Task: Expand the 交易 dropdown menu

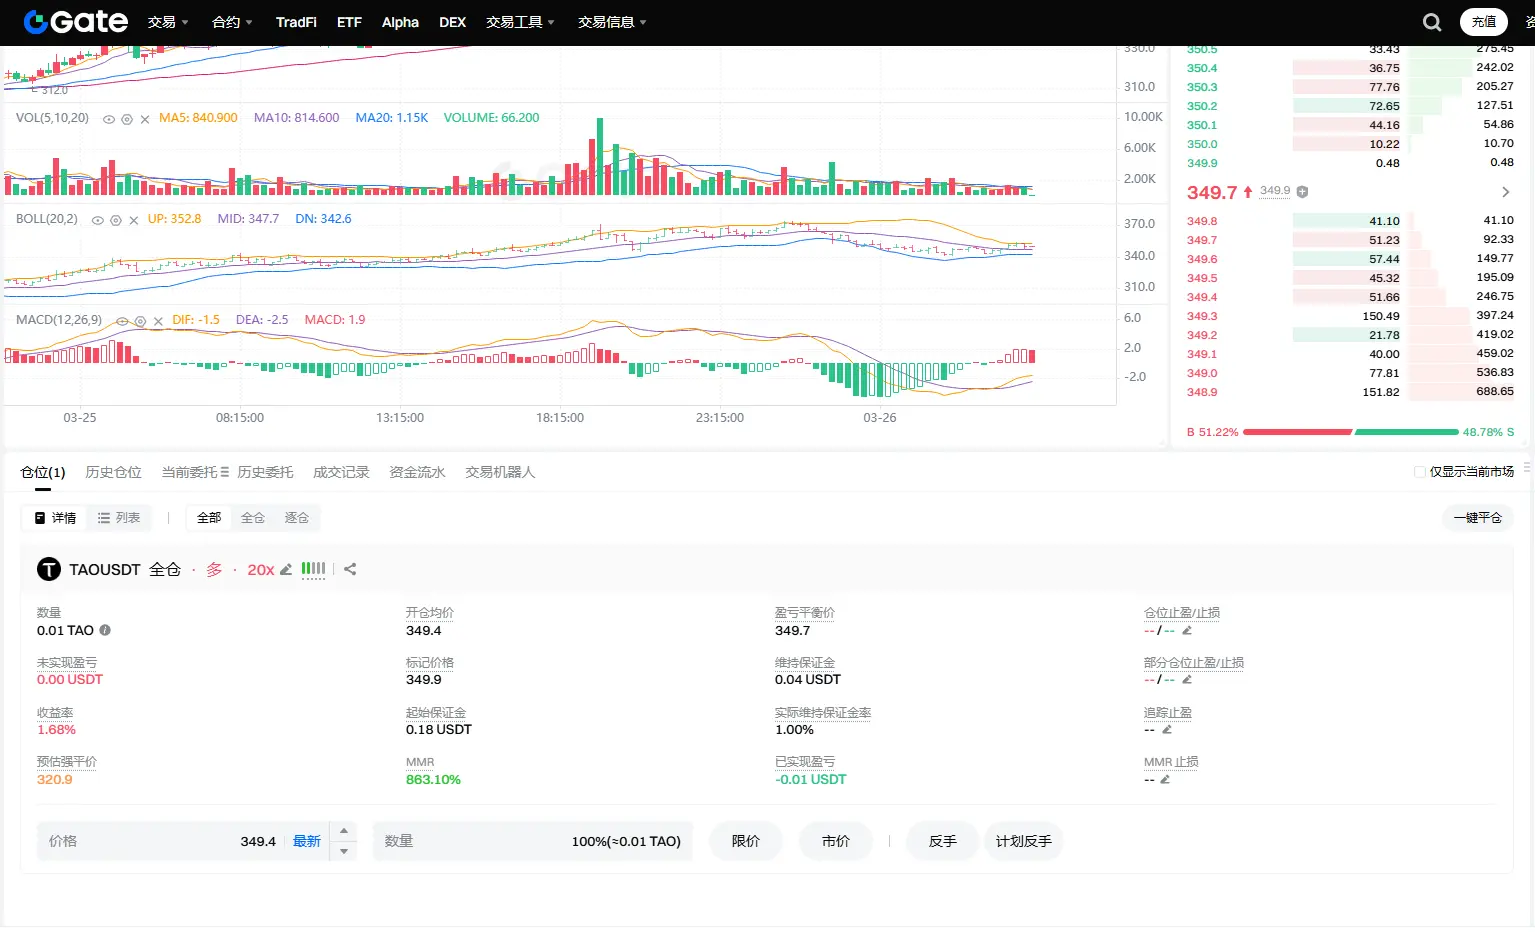Action: pos(168,22)
